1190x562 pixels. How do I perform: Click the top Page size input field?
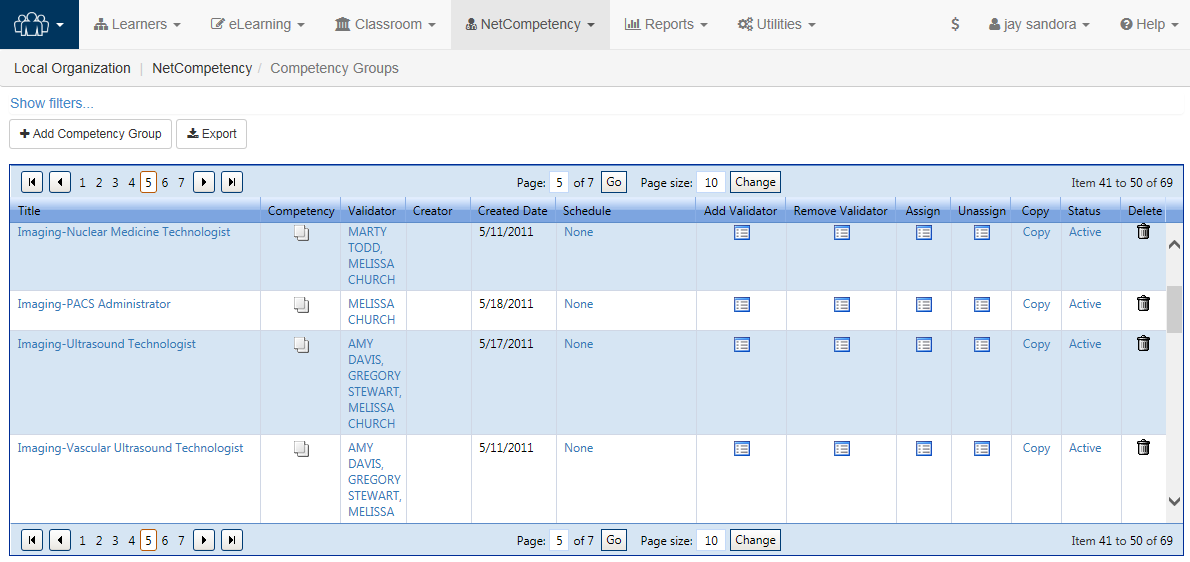710,182
